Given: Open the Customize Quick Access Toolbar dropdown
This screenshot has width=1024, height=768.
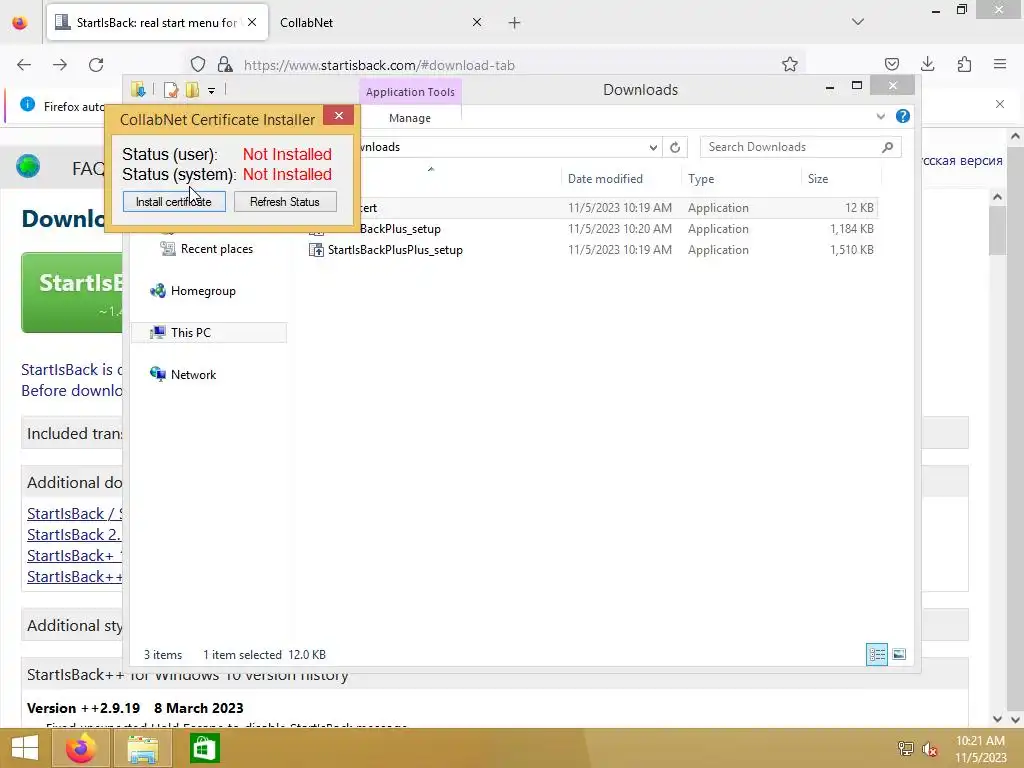Looking at the screenshot, I should pos(212,91).
